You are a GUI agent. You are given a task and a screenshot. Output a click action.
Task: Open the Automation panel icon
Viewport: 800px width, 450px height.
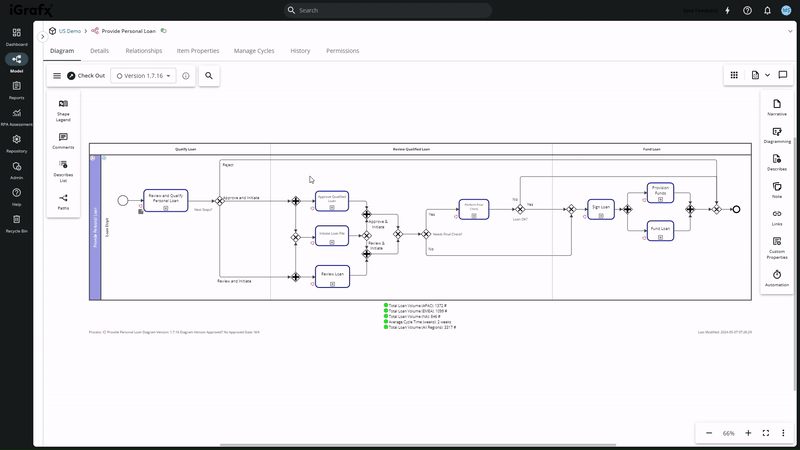point(776,277)
